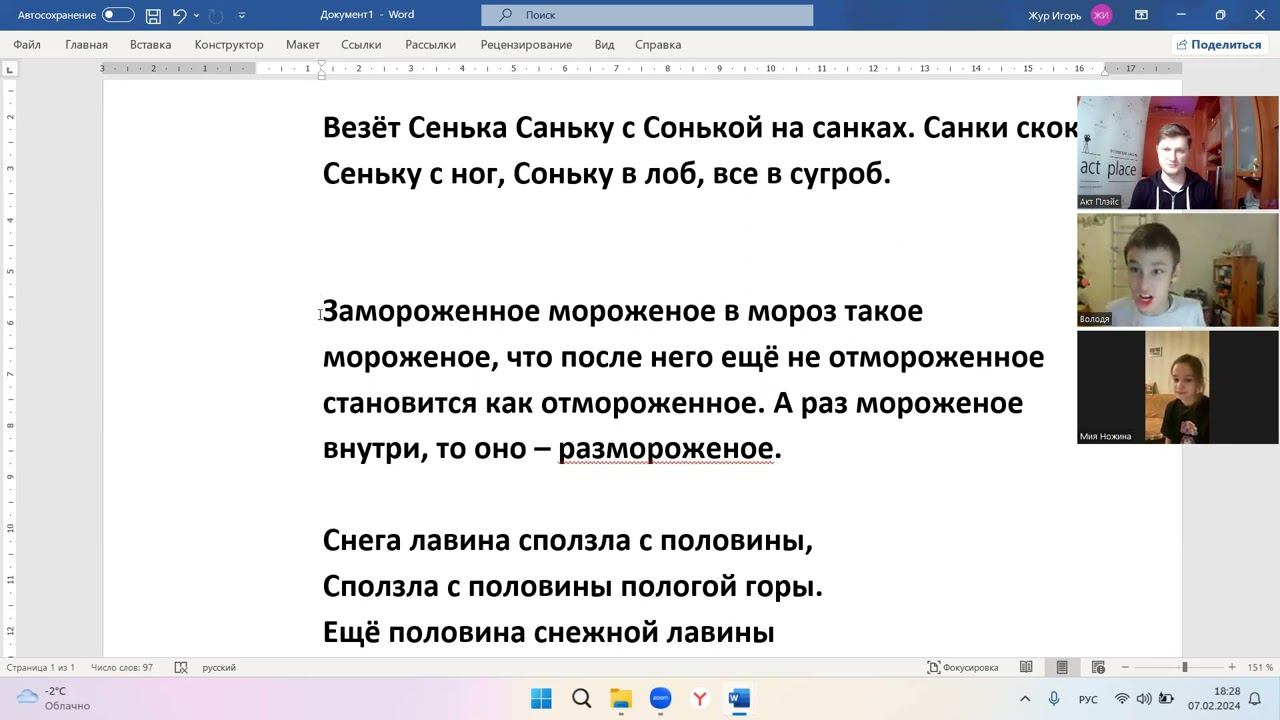Click the Акт Плэйс video thumbnail

tap(1177, 152)
